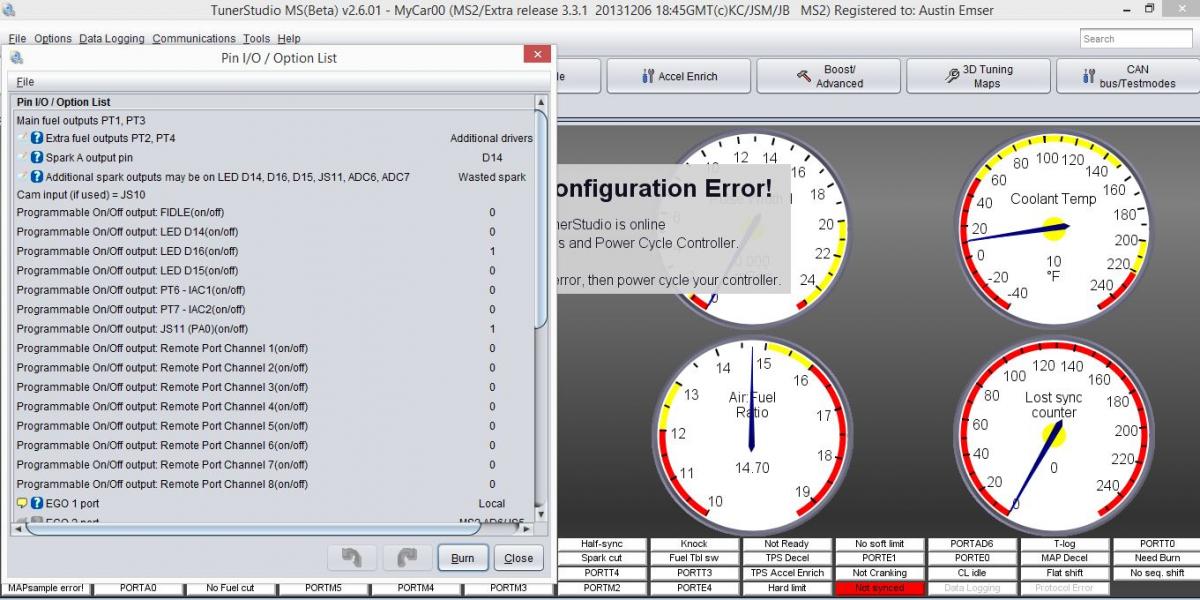Click the redo arrow button
Image resolution: width=1200 pixels, height=600 pixels.
(406, 558)
